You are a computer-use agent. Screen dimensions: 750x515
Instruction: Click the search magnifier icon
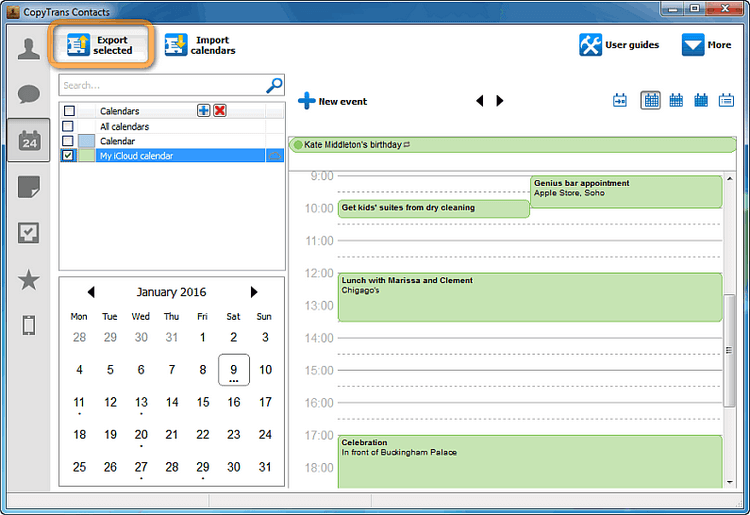pyautogui.click(x=274, y=86)
